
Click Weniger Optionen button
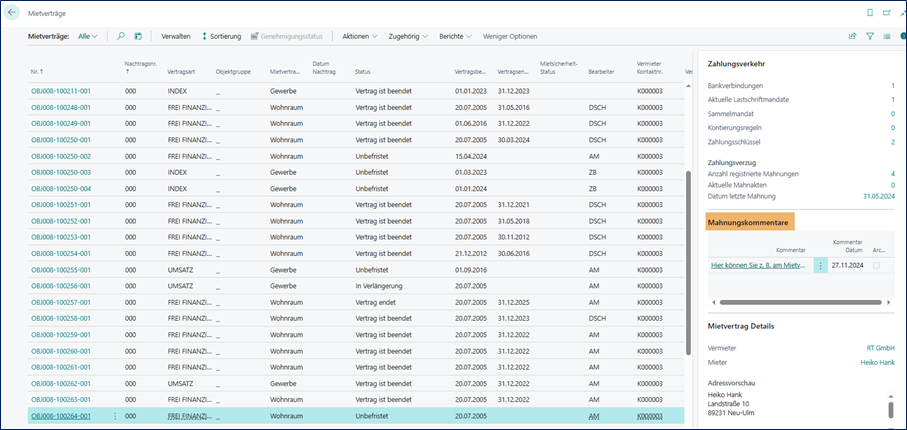(509, 36)
